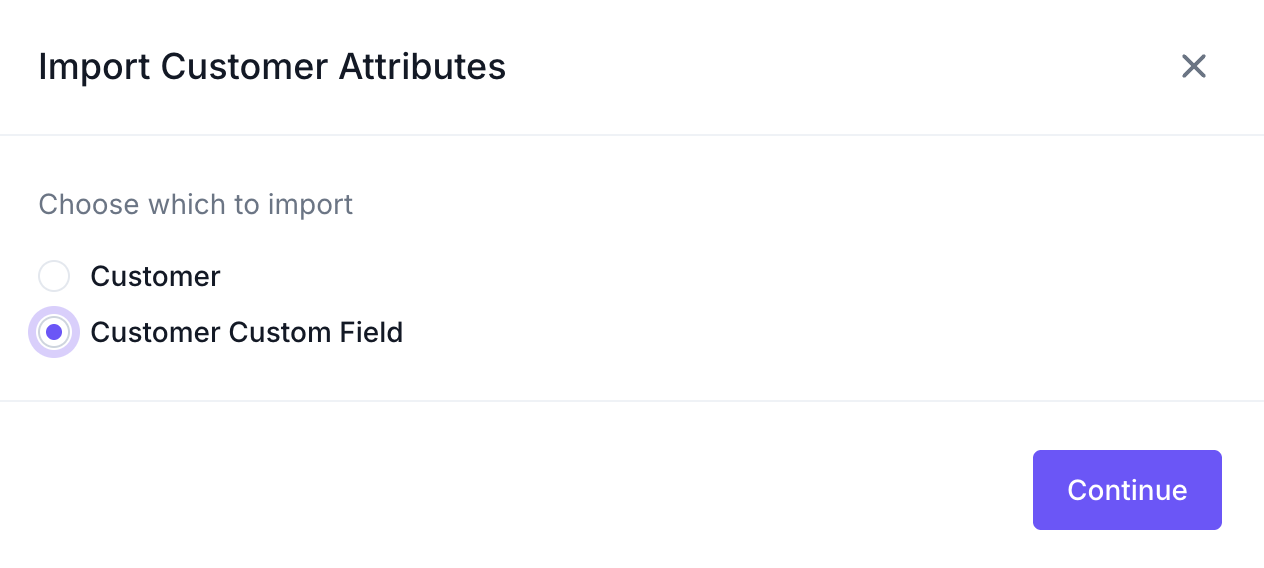Continue to the next import step
Viewport: 1264px width, 568px height.
[1127, 490]
